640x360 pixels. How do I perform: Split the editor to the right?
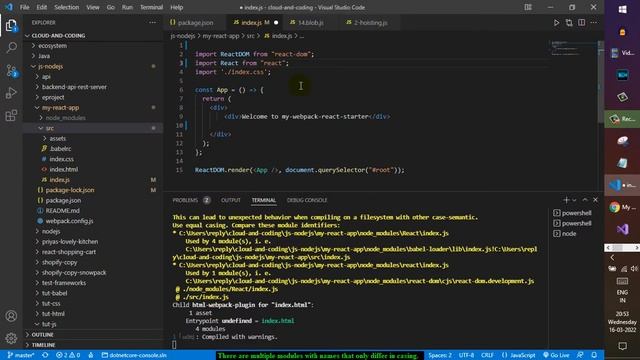[581, 23]
